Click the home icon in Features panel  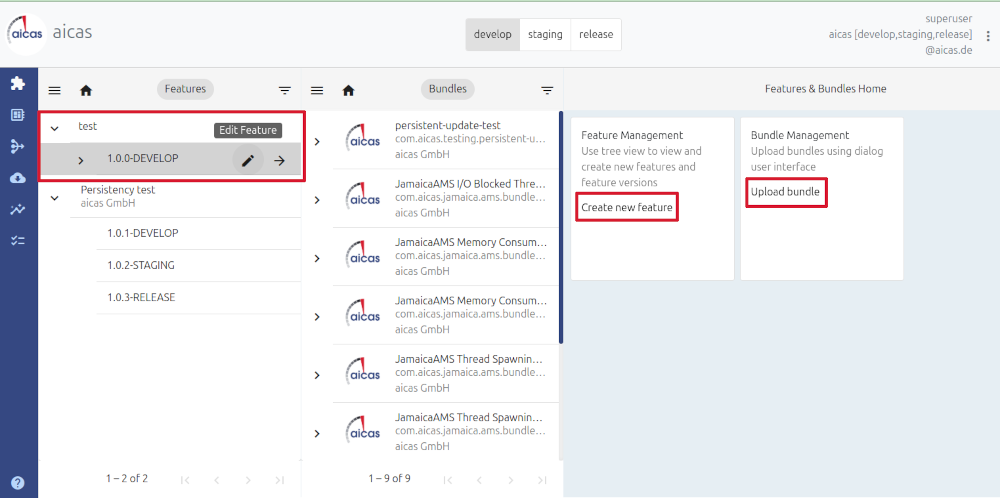86,90
